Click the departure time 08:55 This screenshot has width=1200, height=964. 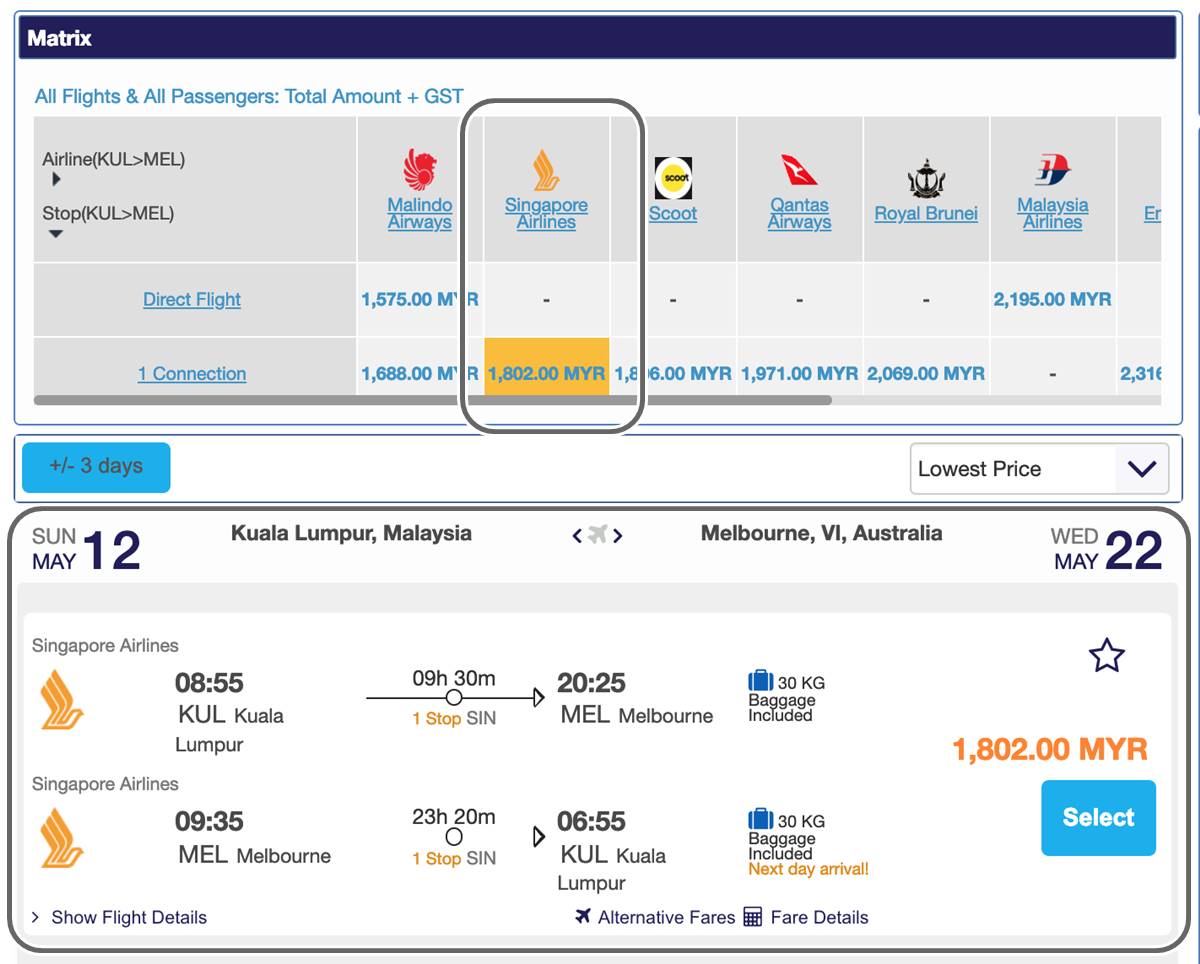(209, 683)
